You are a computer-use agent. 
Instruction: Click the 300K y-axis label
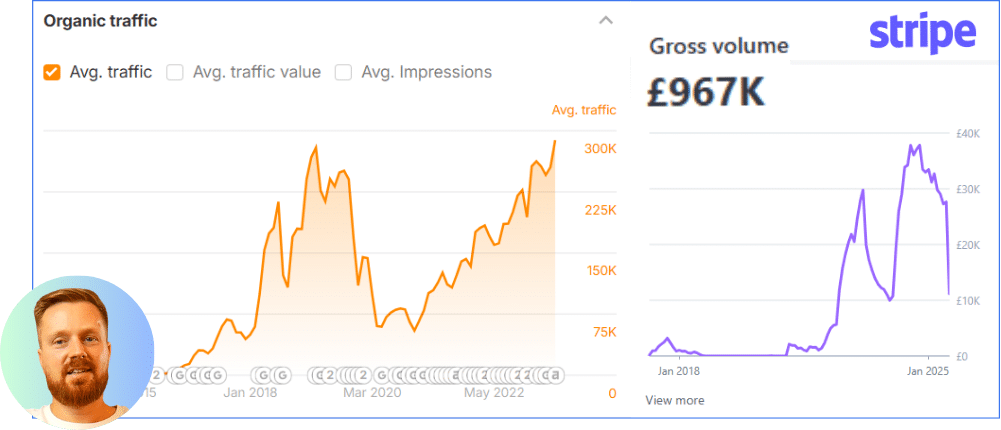600,148
